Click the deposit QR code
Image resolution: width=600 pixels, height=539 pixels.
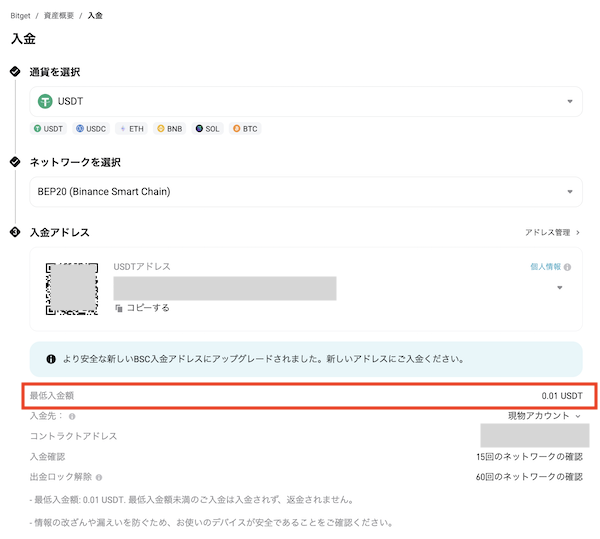point(72,289)
